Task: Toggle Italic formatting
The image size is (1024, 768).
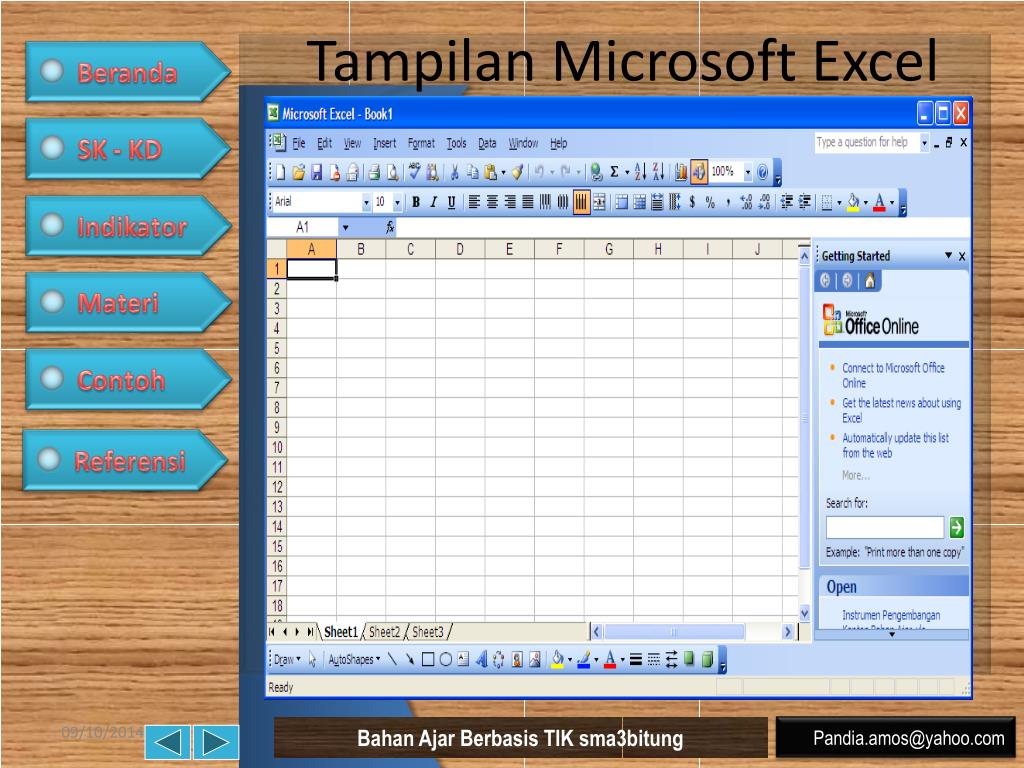Action: point(433,202)
